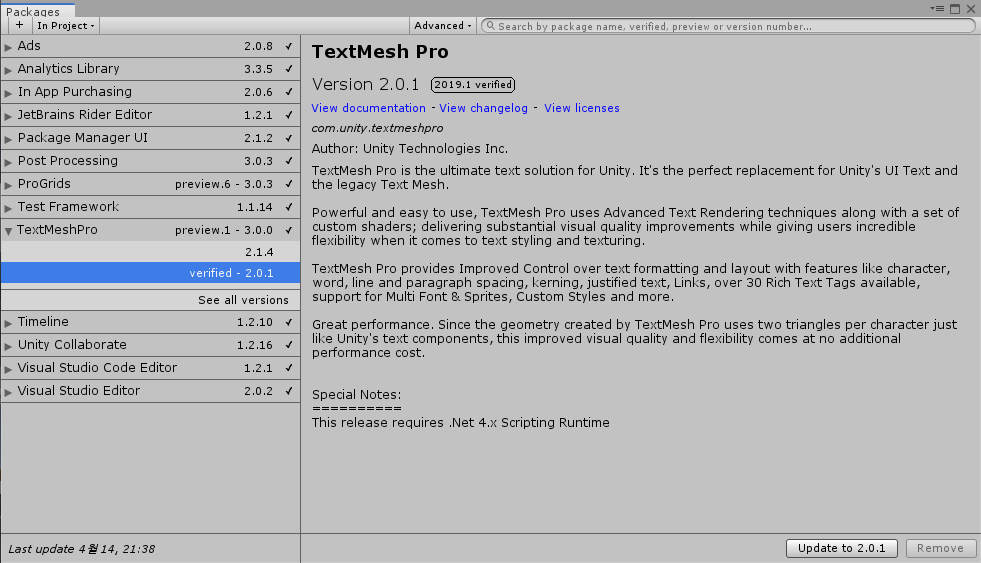Expand the Timeline package row

[8, 323]
